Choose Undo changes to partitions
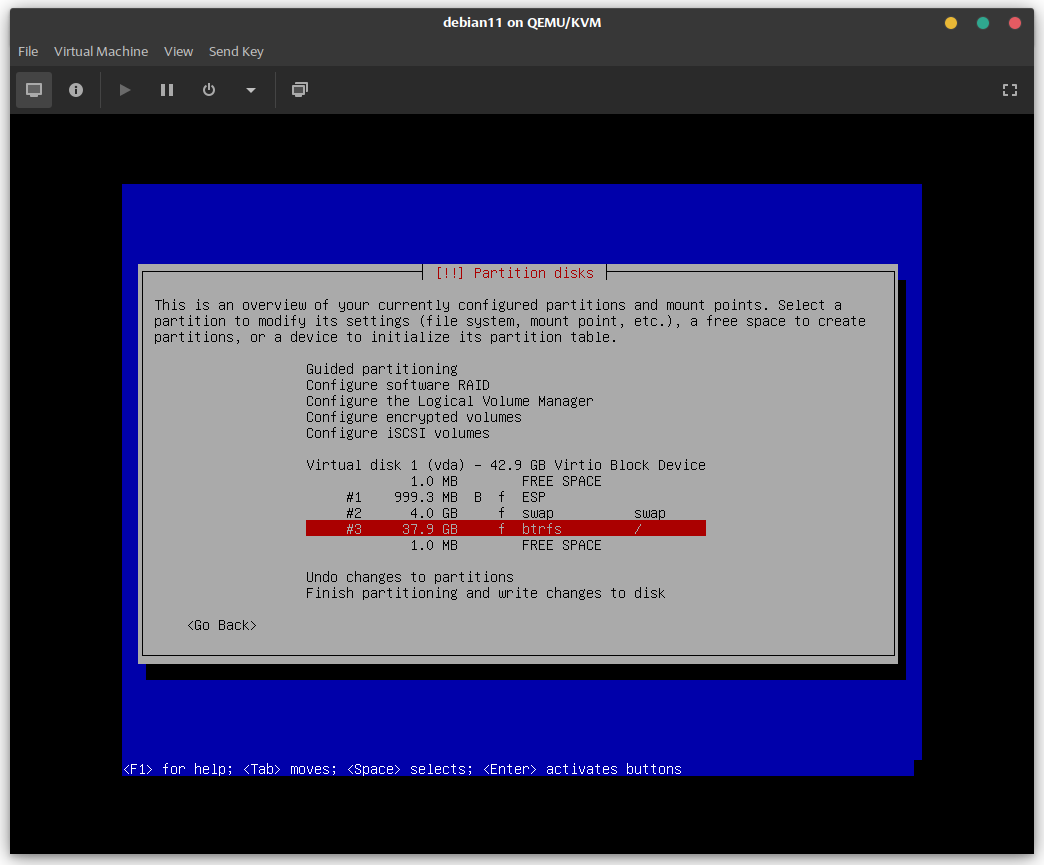 coord(409,577)
